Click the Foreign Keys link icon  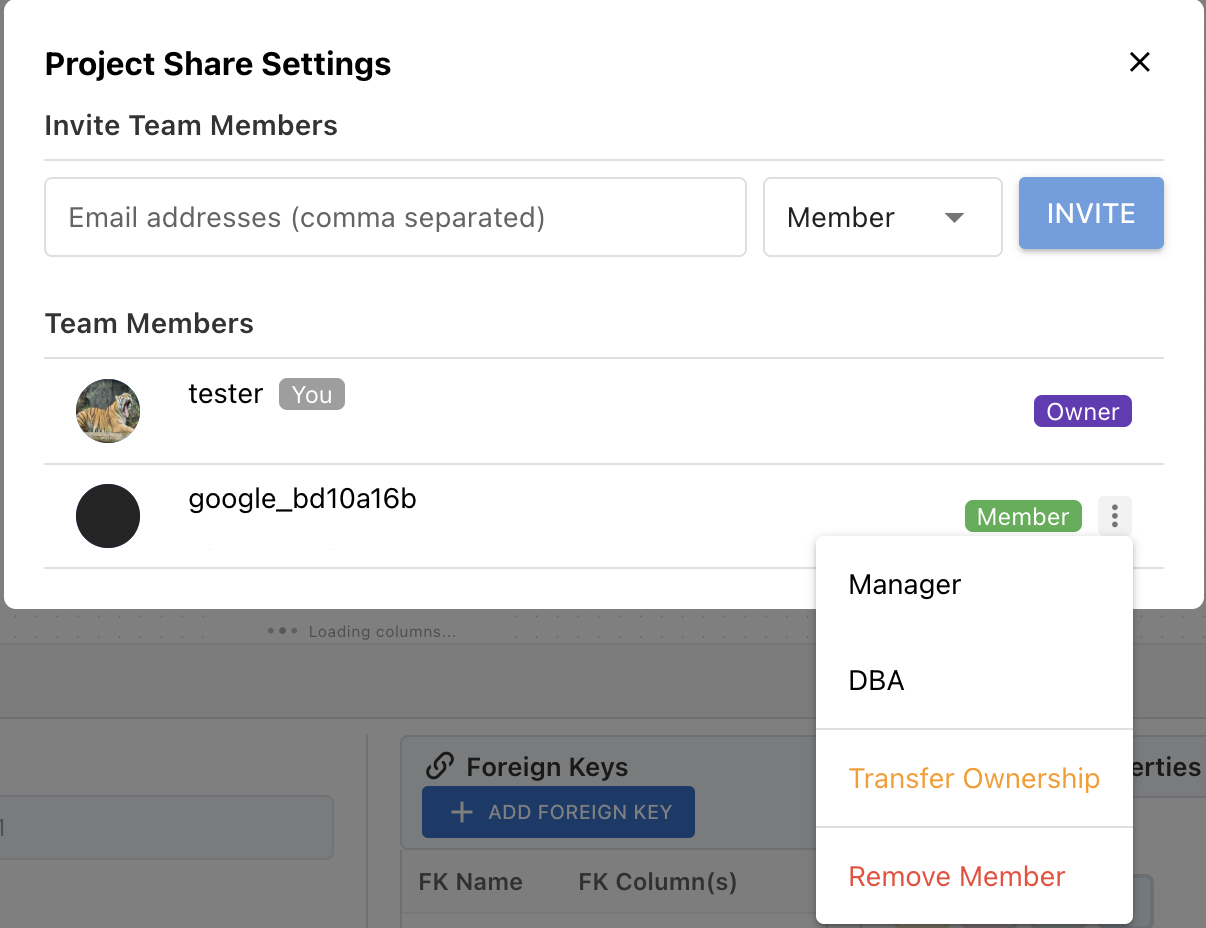tap(439, 767)
